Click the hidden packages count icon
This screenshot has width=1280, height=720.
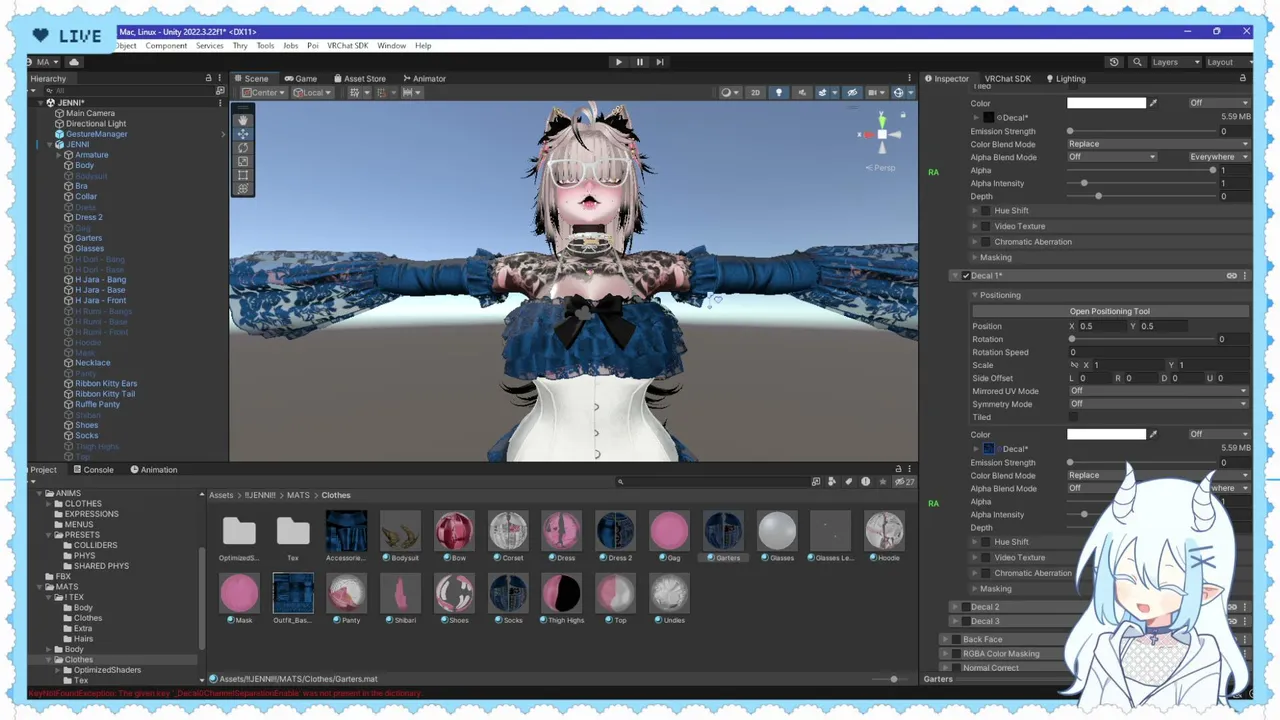click(904, 482)
